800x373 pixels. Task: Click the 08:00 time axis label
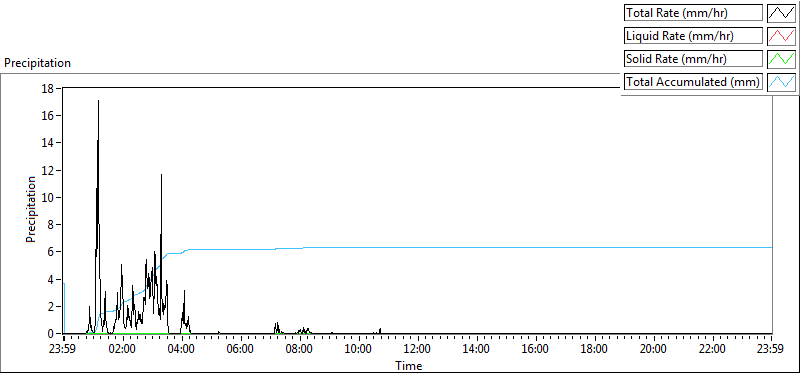point(299,350)
